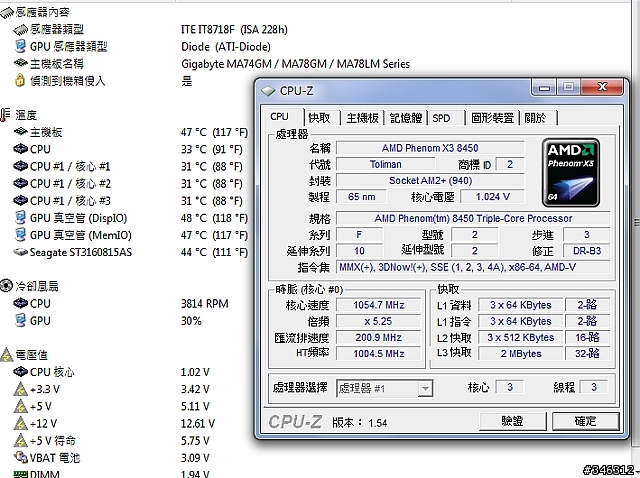This screenshot has width=640, height=478.
Task: Click the 主機板名稱 motherboard icon
Action: 20,63
